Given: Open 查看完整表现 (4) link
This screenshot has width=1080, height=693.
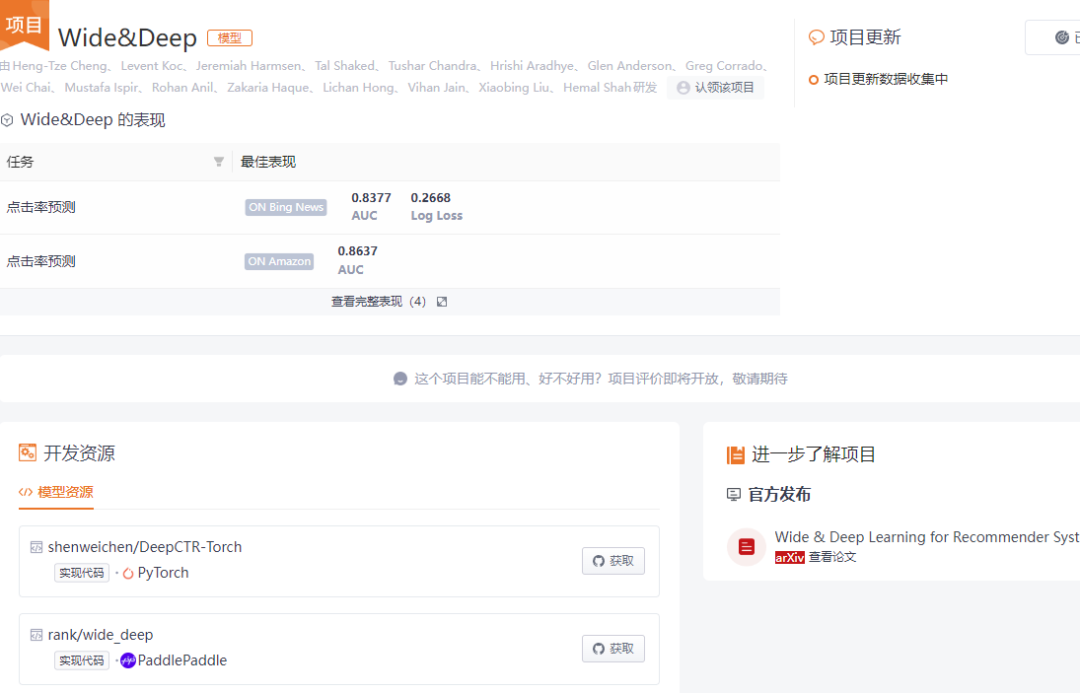Looking at the screenshot, I should pyautogui.click(x=378, y=302).
